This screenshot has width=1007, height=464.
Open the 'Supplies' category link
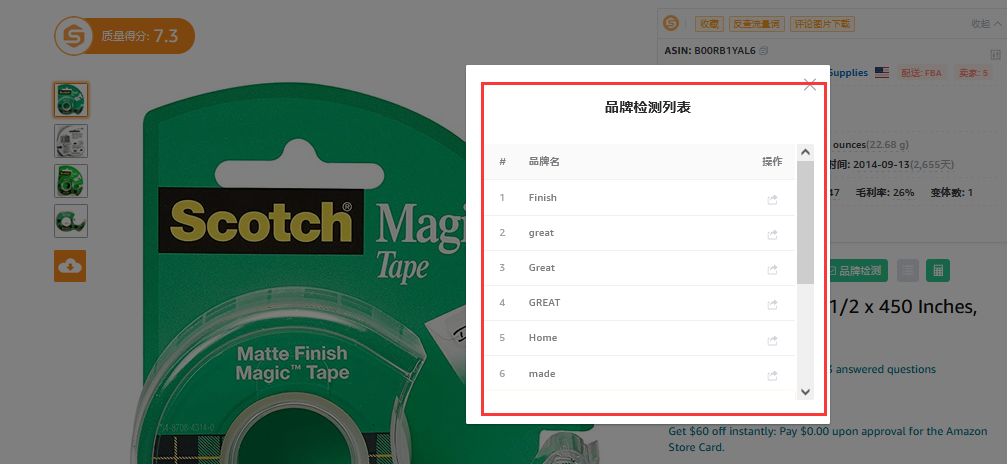coord(848,73)
